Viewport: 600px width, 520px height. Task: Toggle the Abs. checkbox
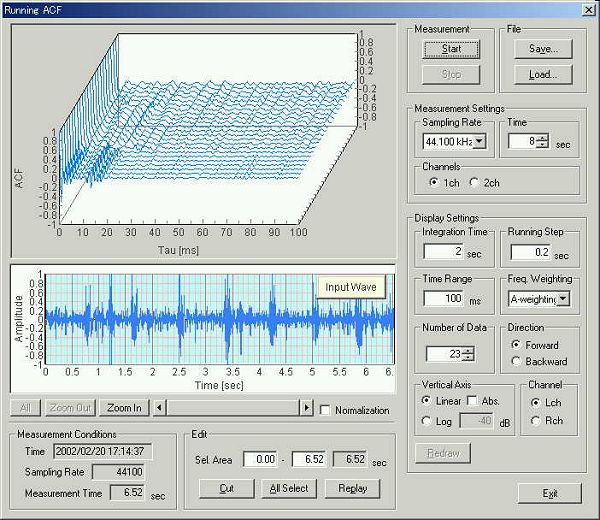[x=472, y=401]
